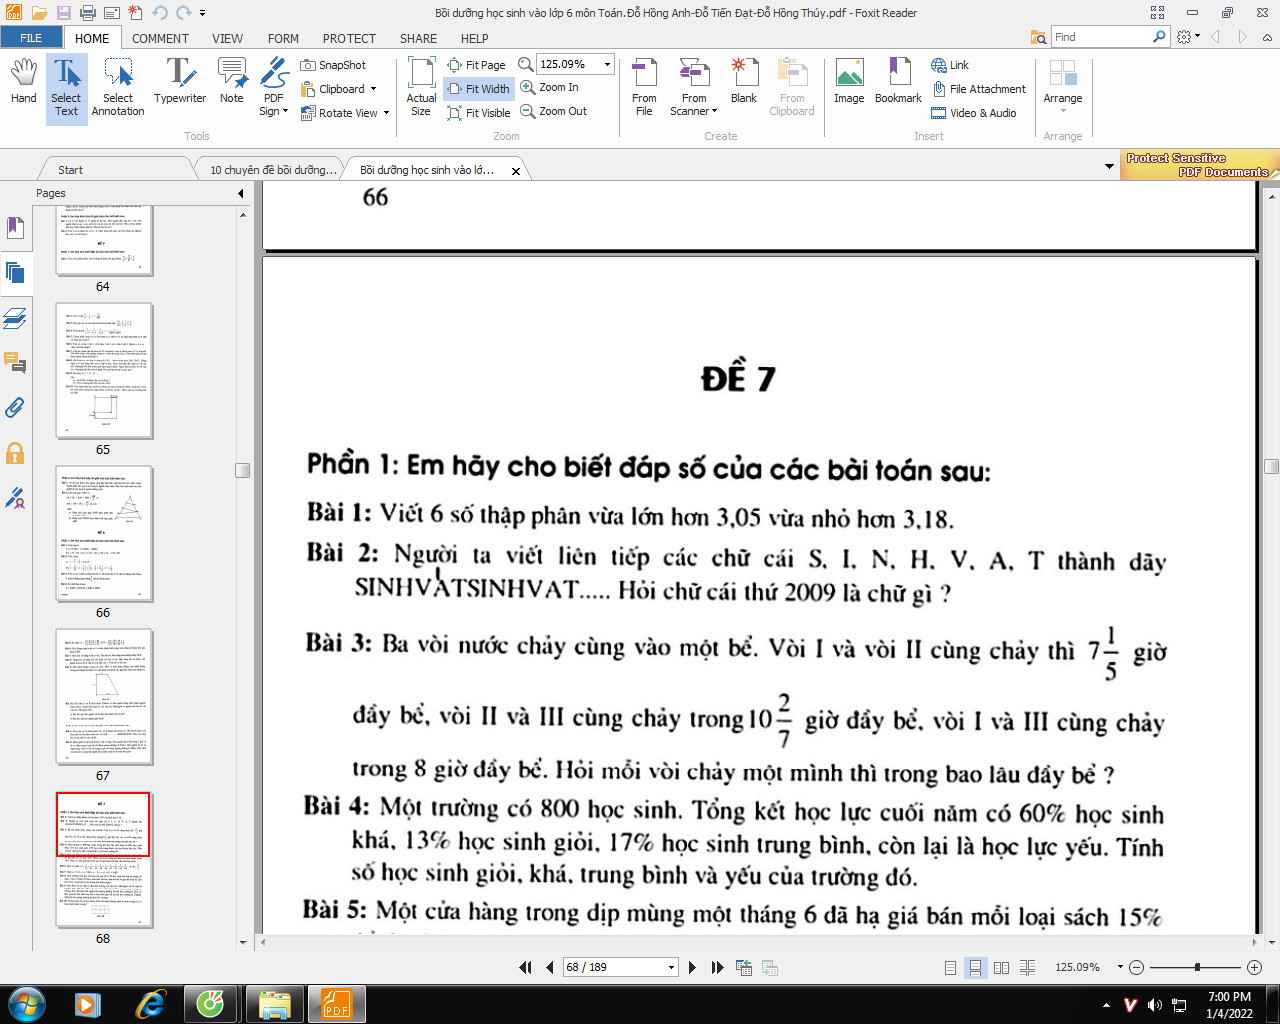Insert a Bookmark
This screenshot has height=1024, width=1280.
point(898,82)
